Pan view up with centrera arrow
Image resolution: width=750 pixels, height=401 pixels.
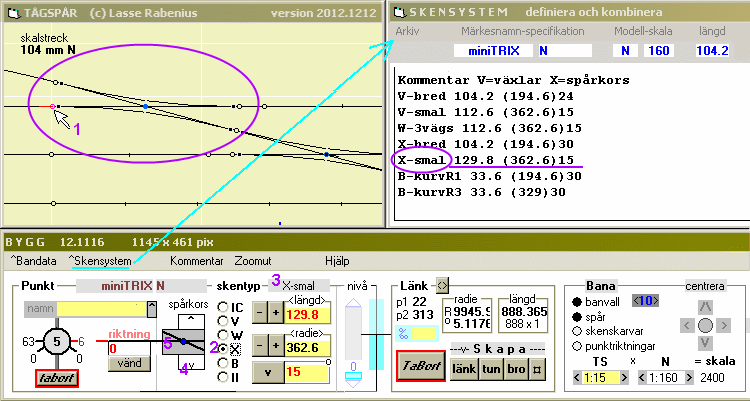click(x=705, y=306)
